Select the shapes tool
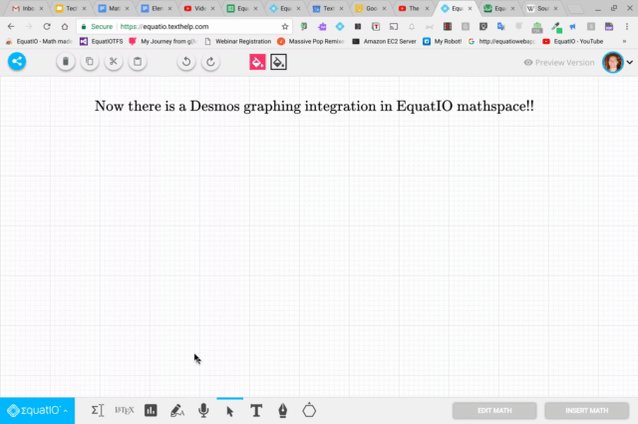Screen dimensions: 638x424 [x=309, y=411]
